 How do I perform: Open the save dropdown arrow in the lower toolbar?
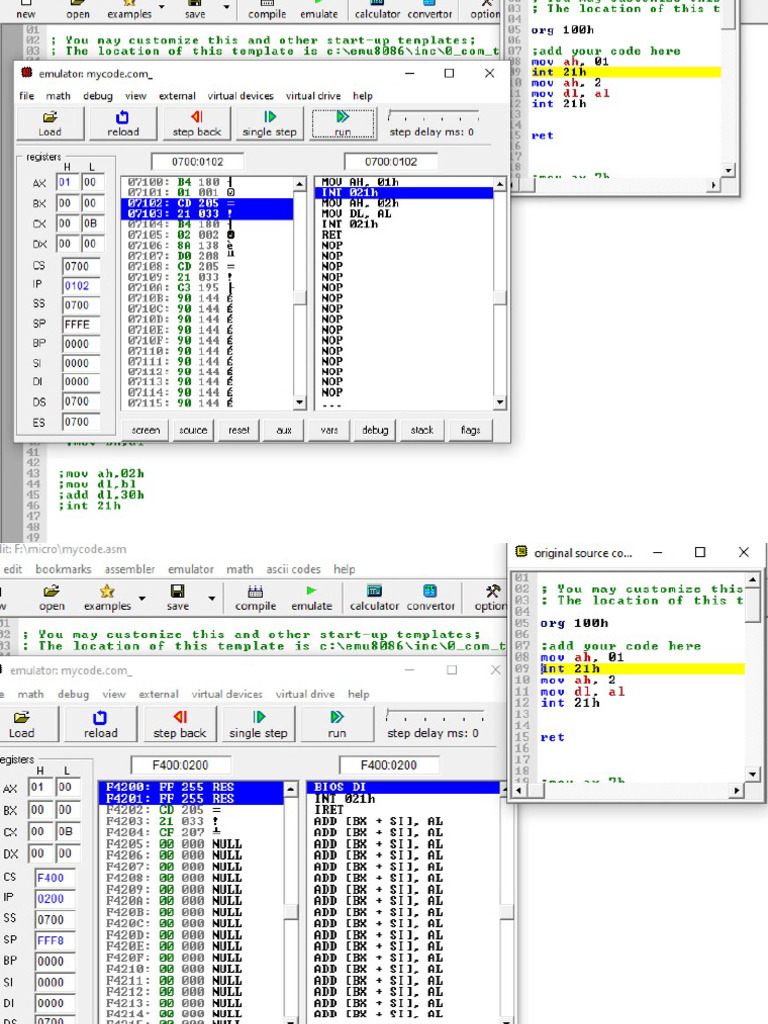pyautogui.click(x=212, y=598)
